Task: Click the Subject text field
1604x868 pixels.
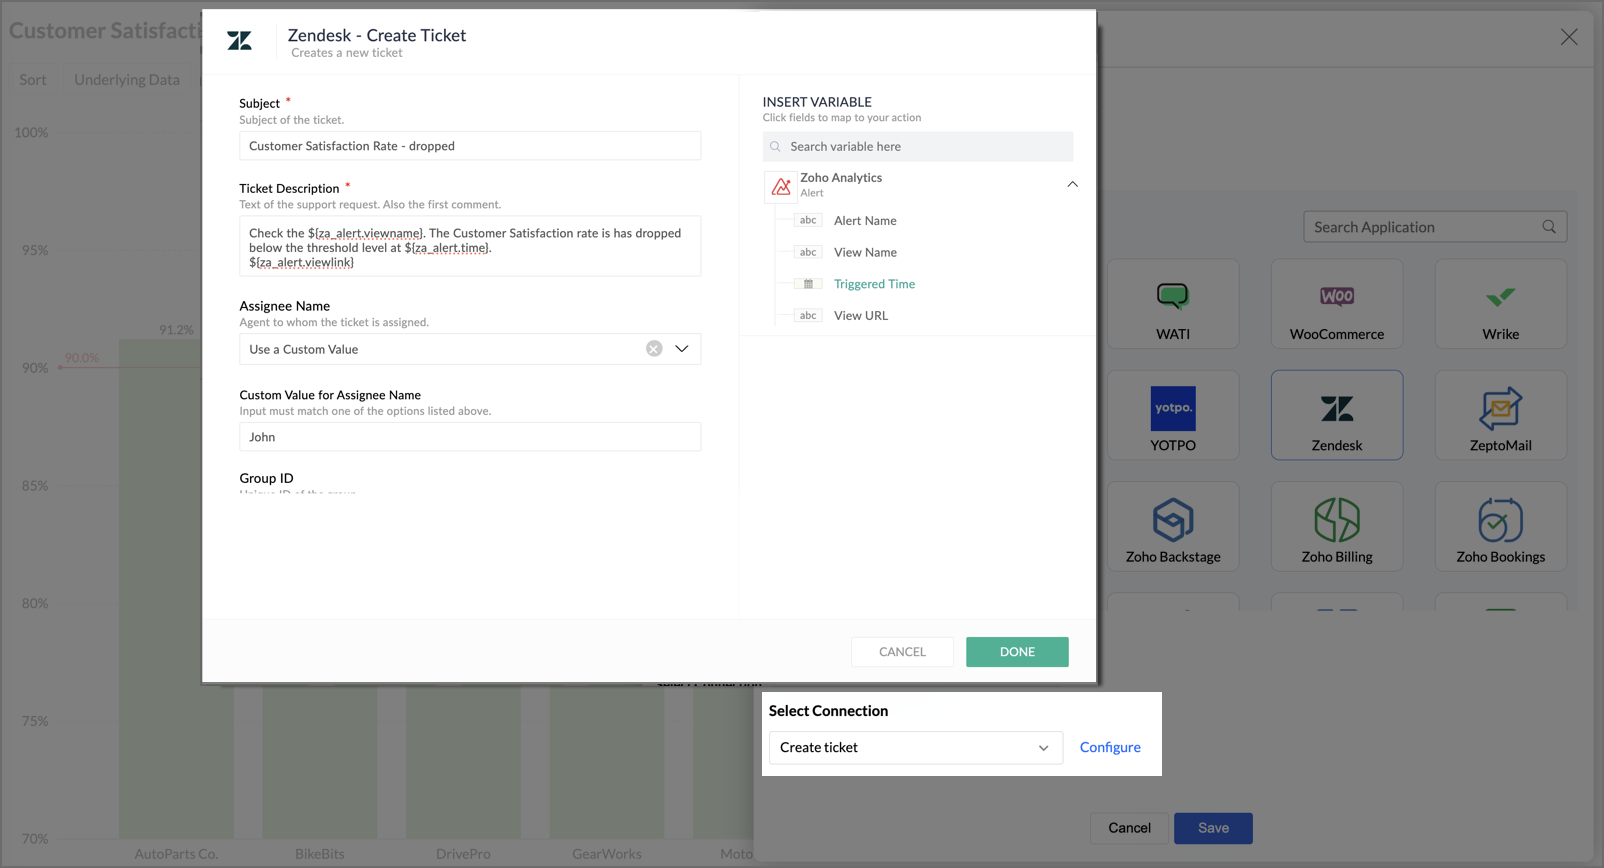Action: [x=469, y=146]
